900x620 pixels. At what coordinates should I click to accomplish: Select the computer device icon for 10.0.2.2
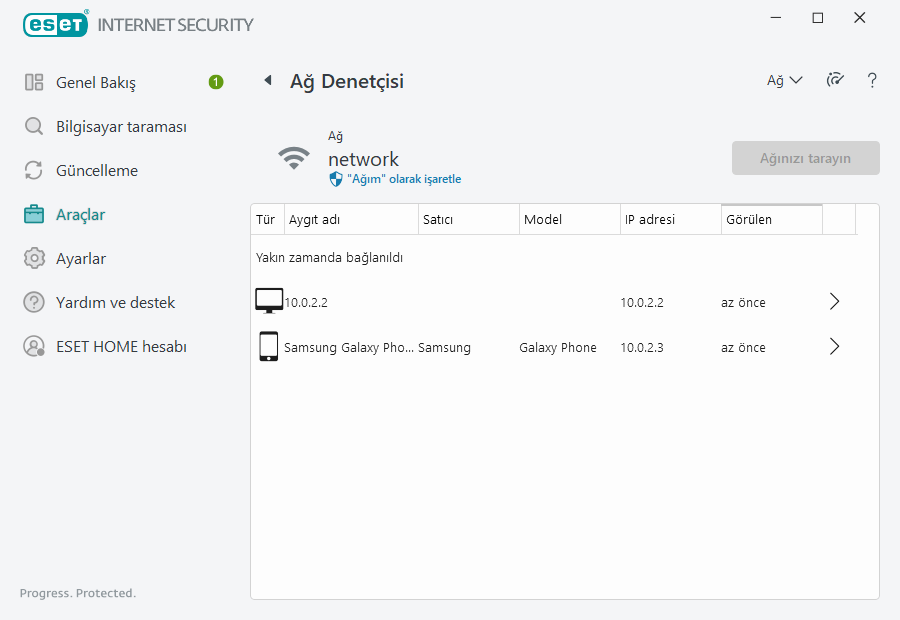[x=269, y=301]
